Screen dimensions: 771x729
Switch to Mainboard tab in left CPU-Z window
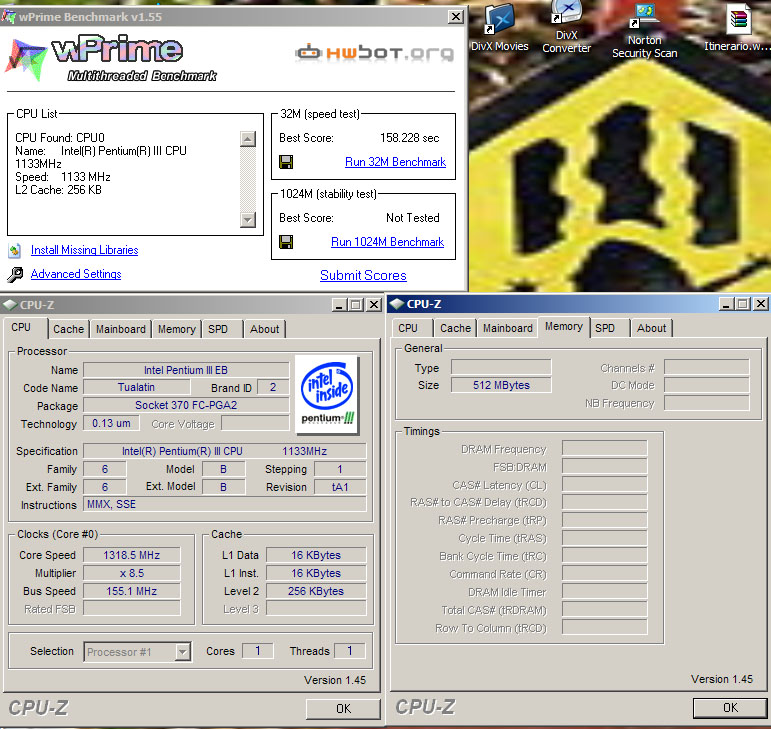click(x=120, y=329)
